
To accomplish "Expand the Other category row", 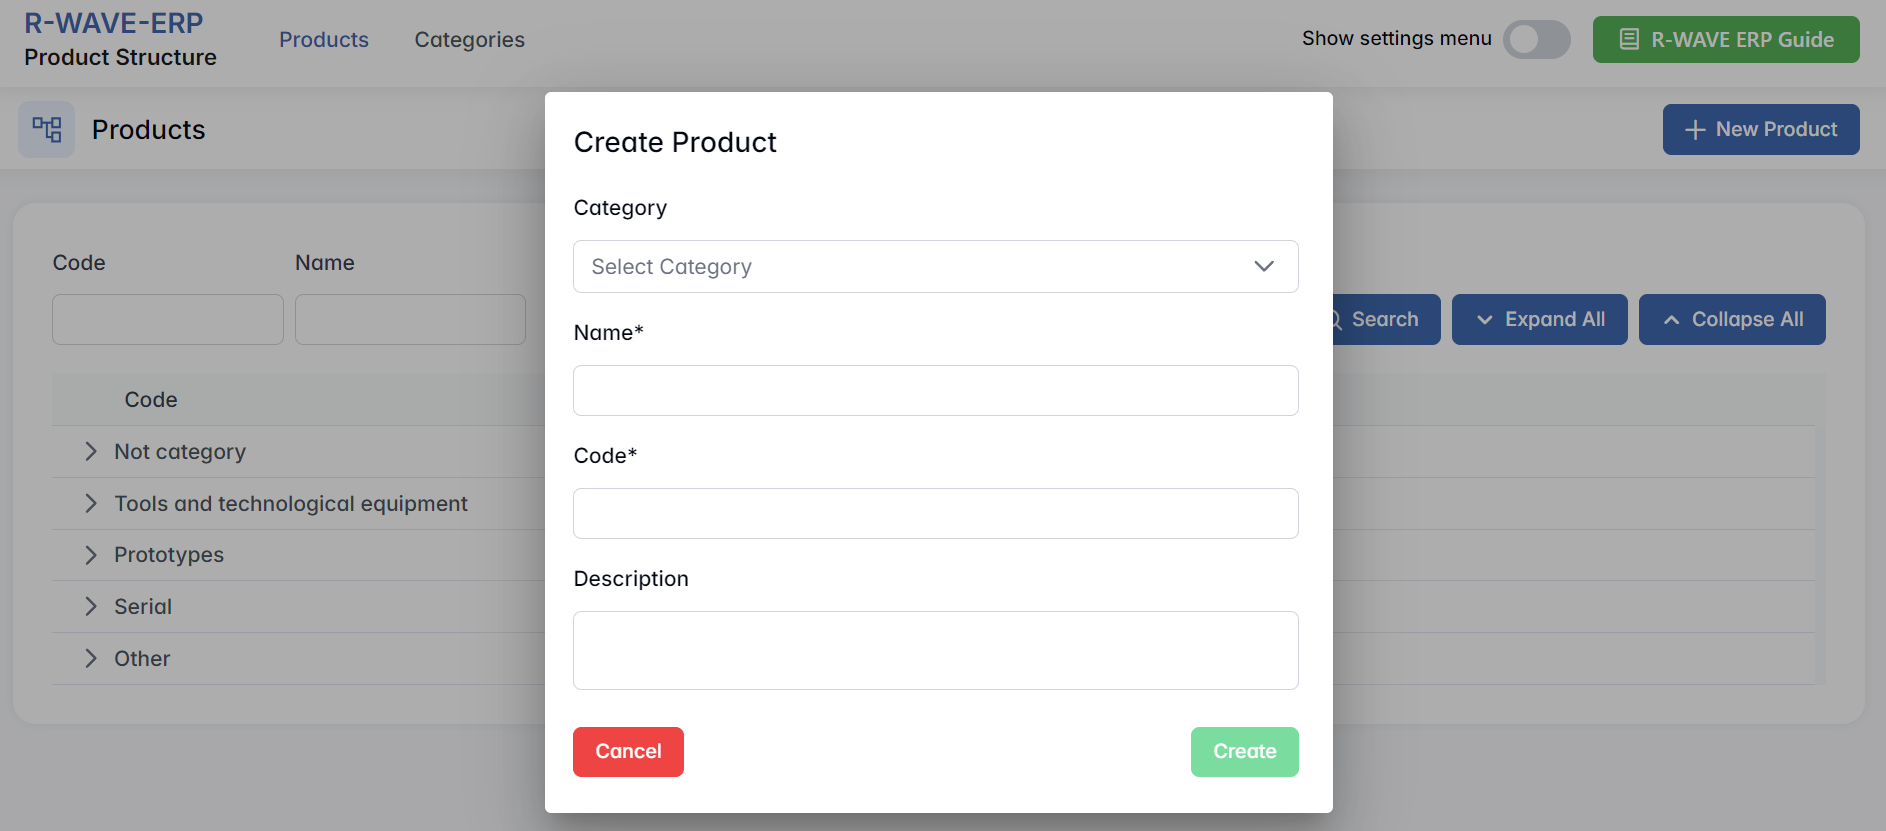I will point(91,659).
